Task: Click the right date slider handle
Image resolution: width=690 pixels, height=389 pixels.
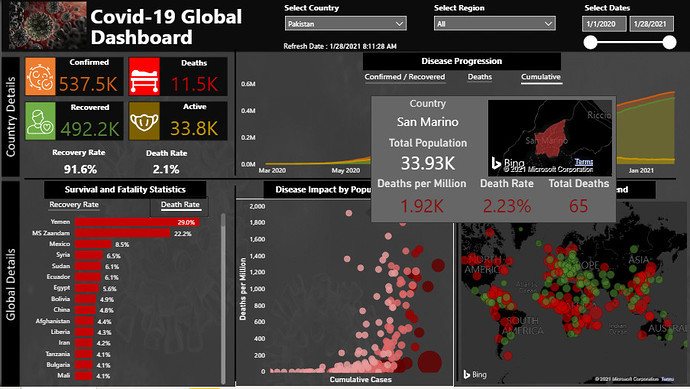Action: 669,42
